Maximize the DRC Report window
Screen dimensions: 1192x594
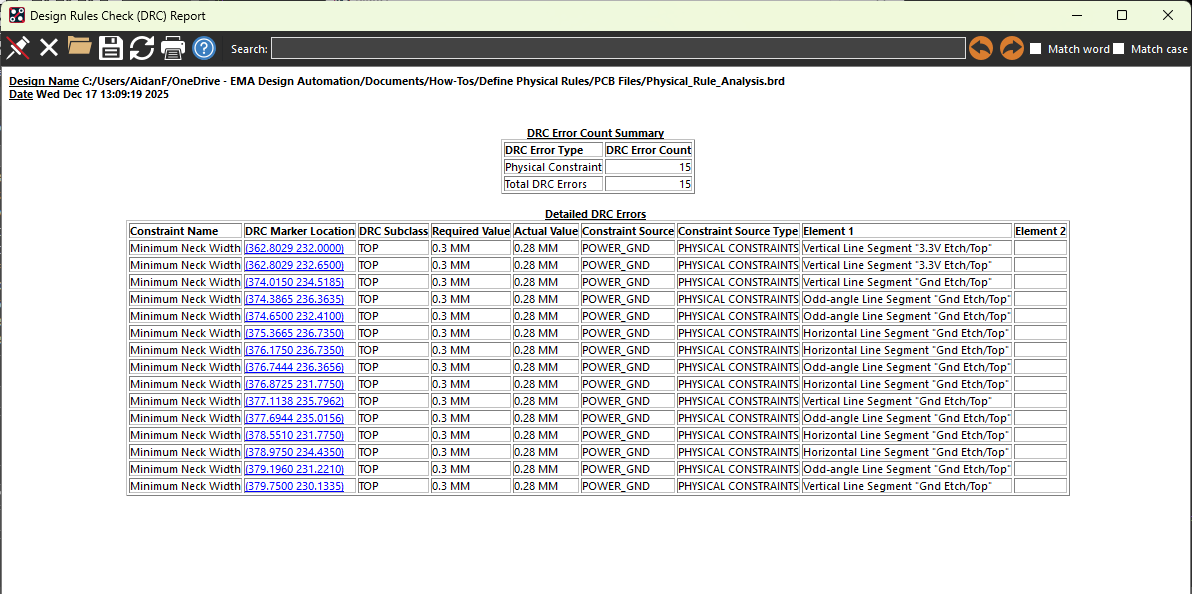coord(1122,15)
